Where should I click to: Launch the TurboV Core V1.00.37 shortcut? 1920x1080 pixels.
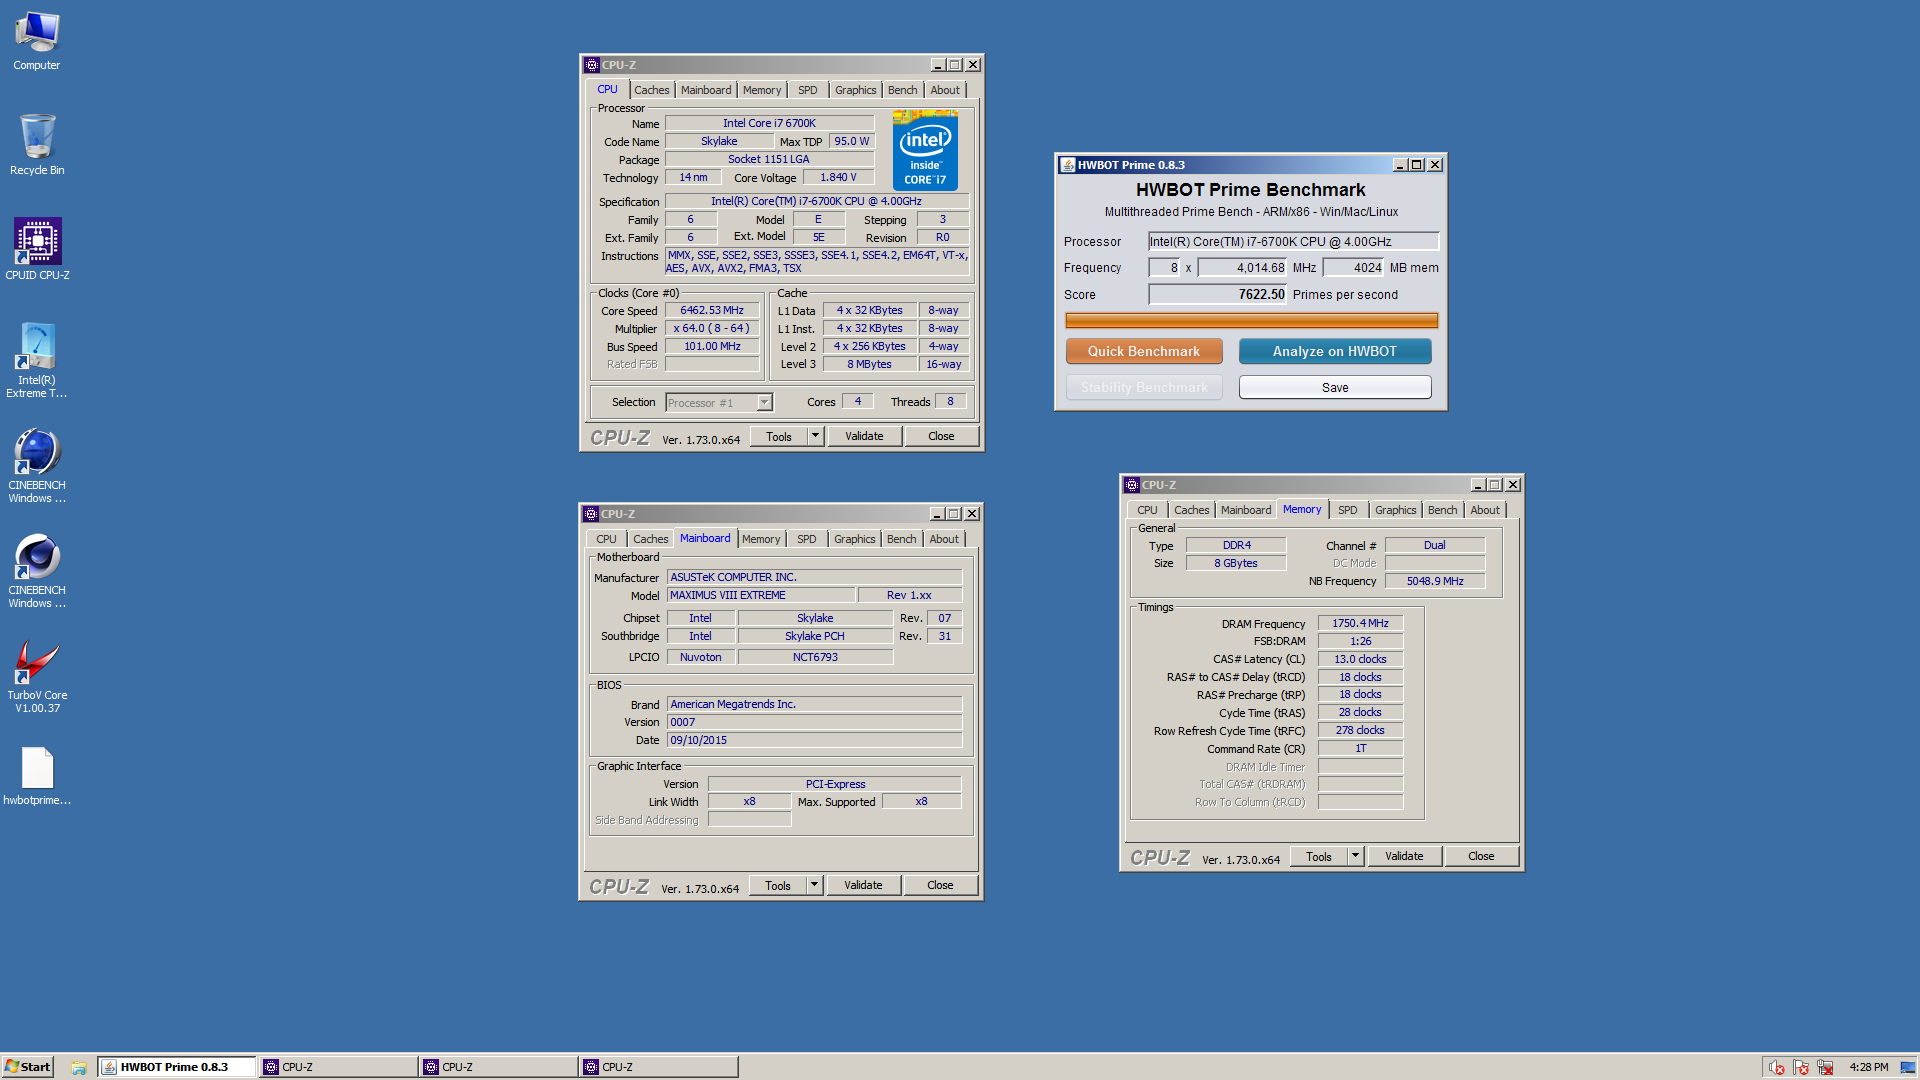click(37, 677)
